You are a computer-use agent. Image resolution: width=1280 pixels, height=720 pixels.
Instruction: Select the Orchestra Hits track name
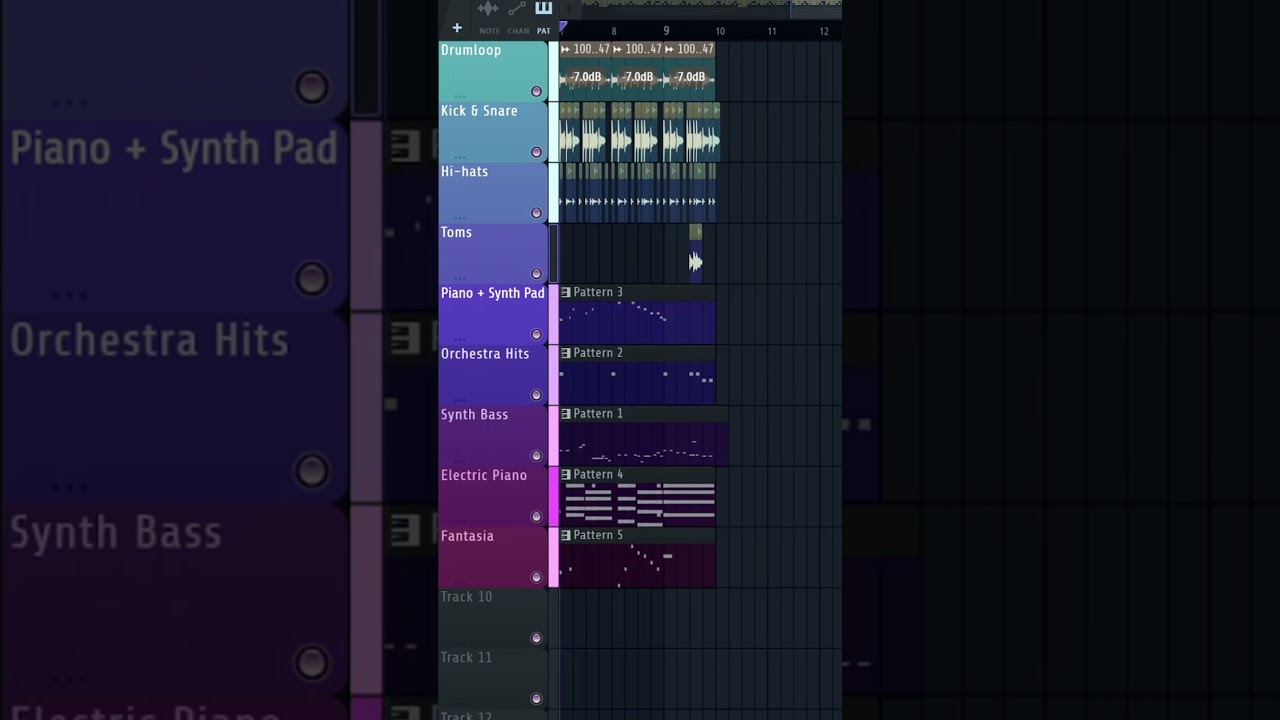point(485,354)
